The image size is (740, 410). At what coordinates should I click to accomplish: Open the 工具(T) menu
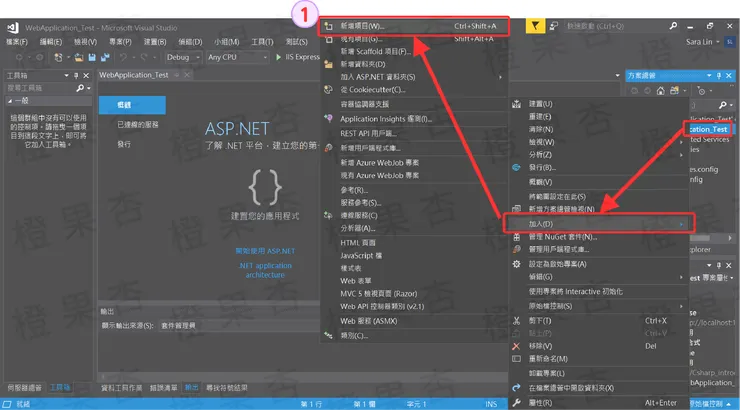click(262, 42)
